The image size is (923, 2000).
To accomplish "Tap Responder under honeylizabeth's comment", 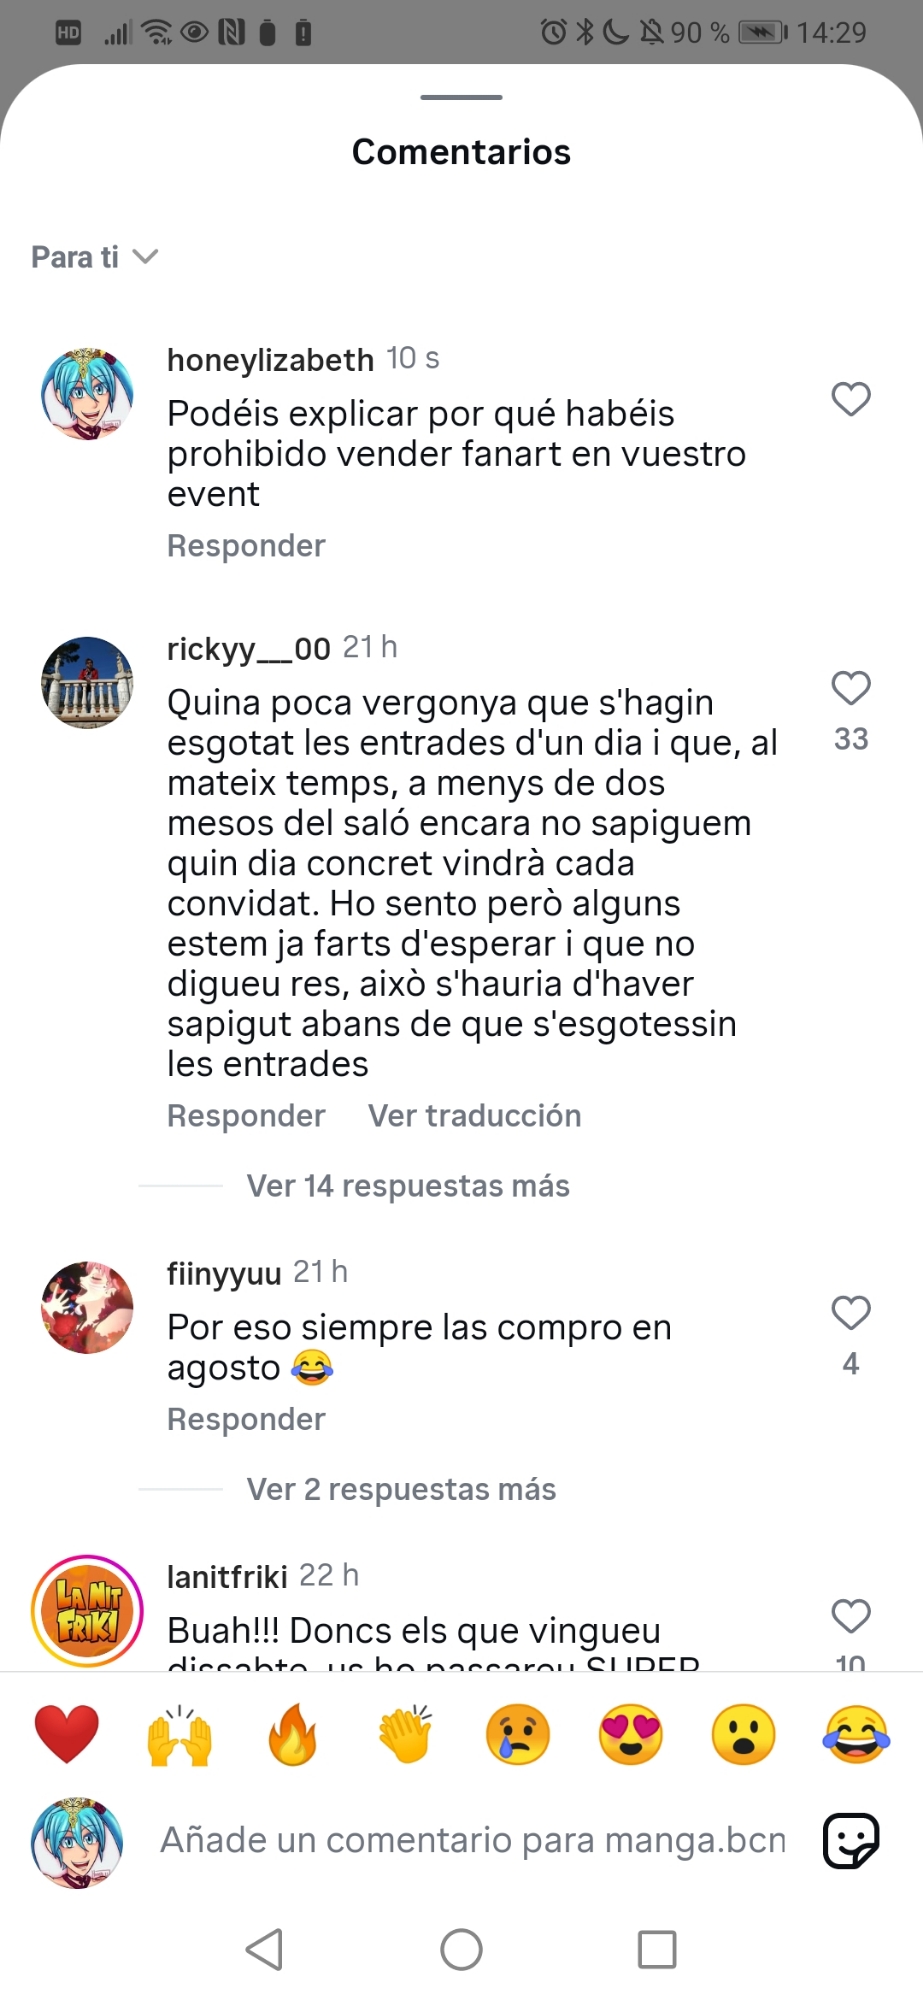I will [246, 546].
